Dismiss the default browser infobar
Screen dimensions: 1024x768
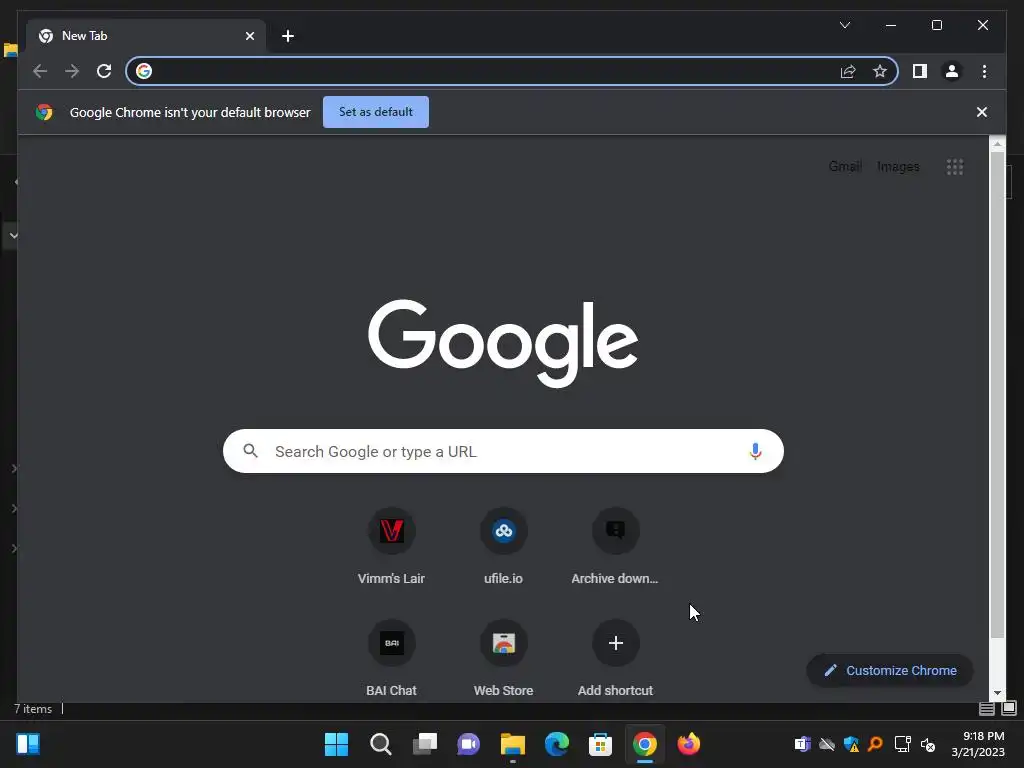click(981, 112)
